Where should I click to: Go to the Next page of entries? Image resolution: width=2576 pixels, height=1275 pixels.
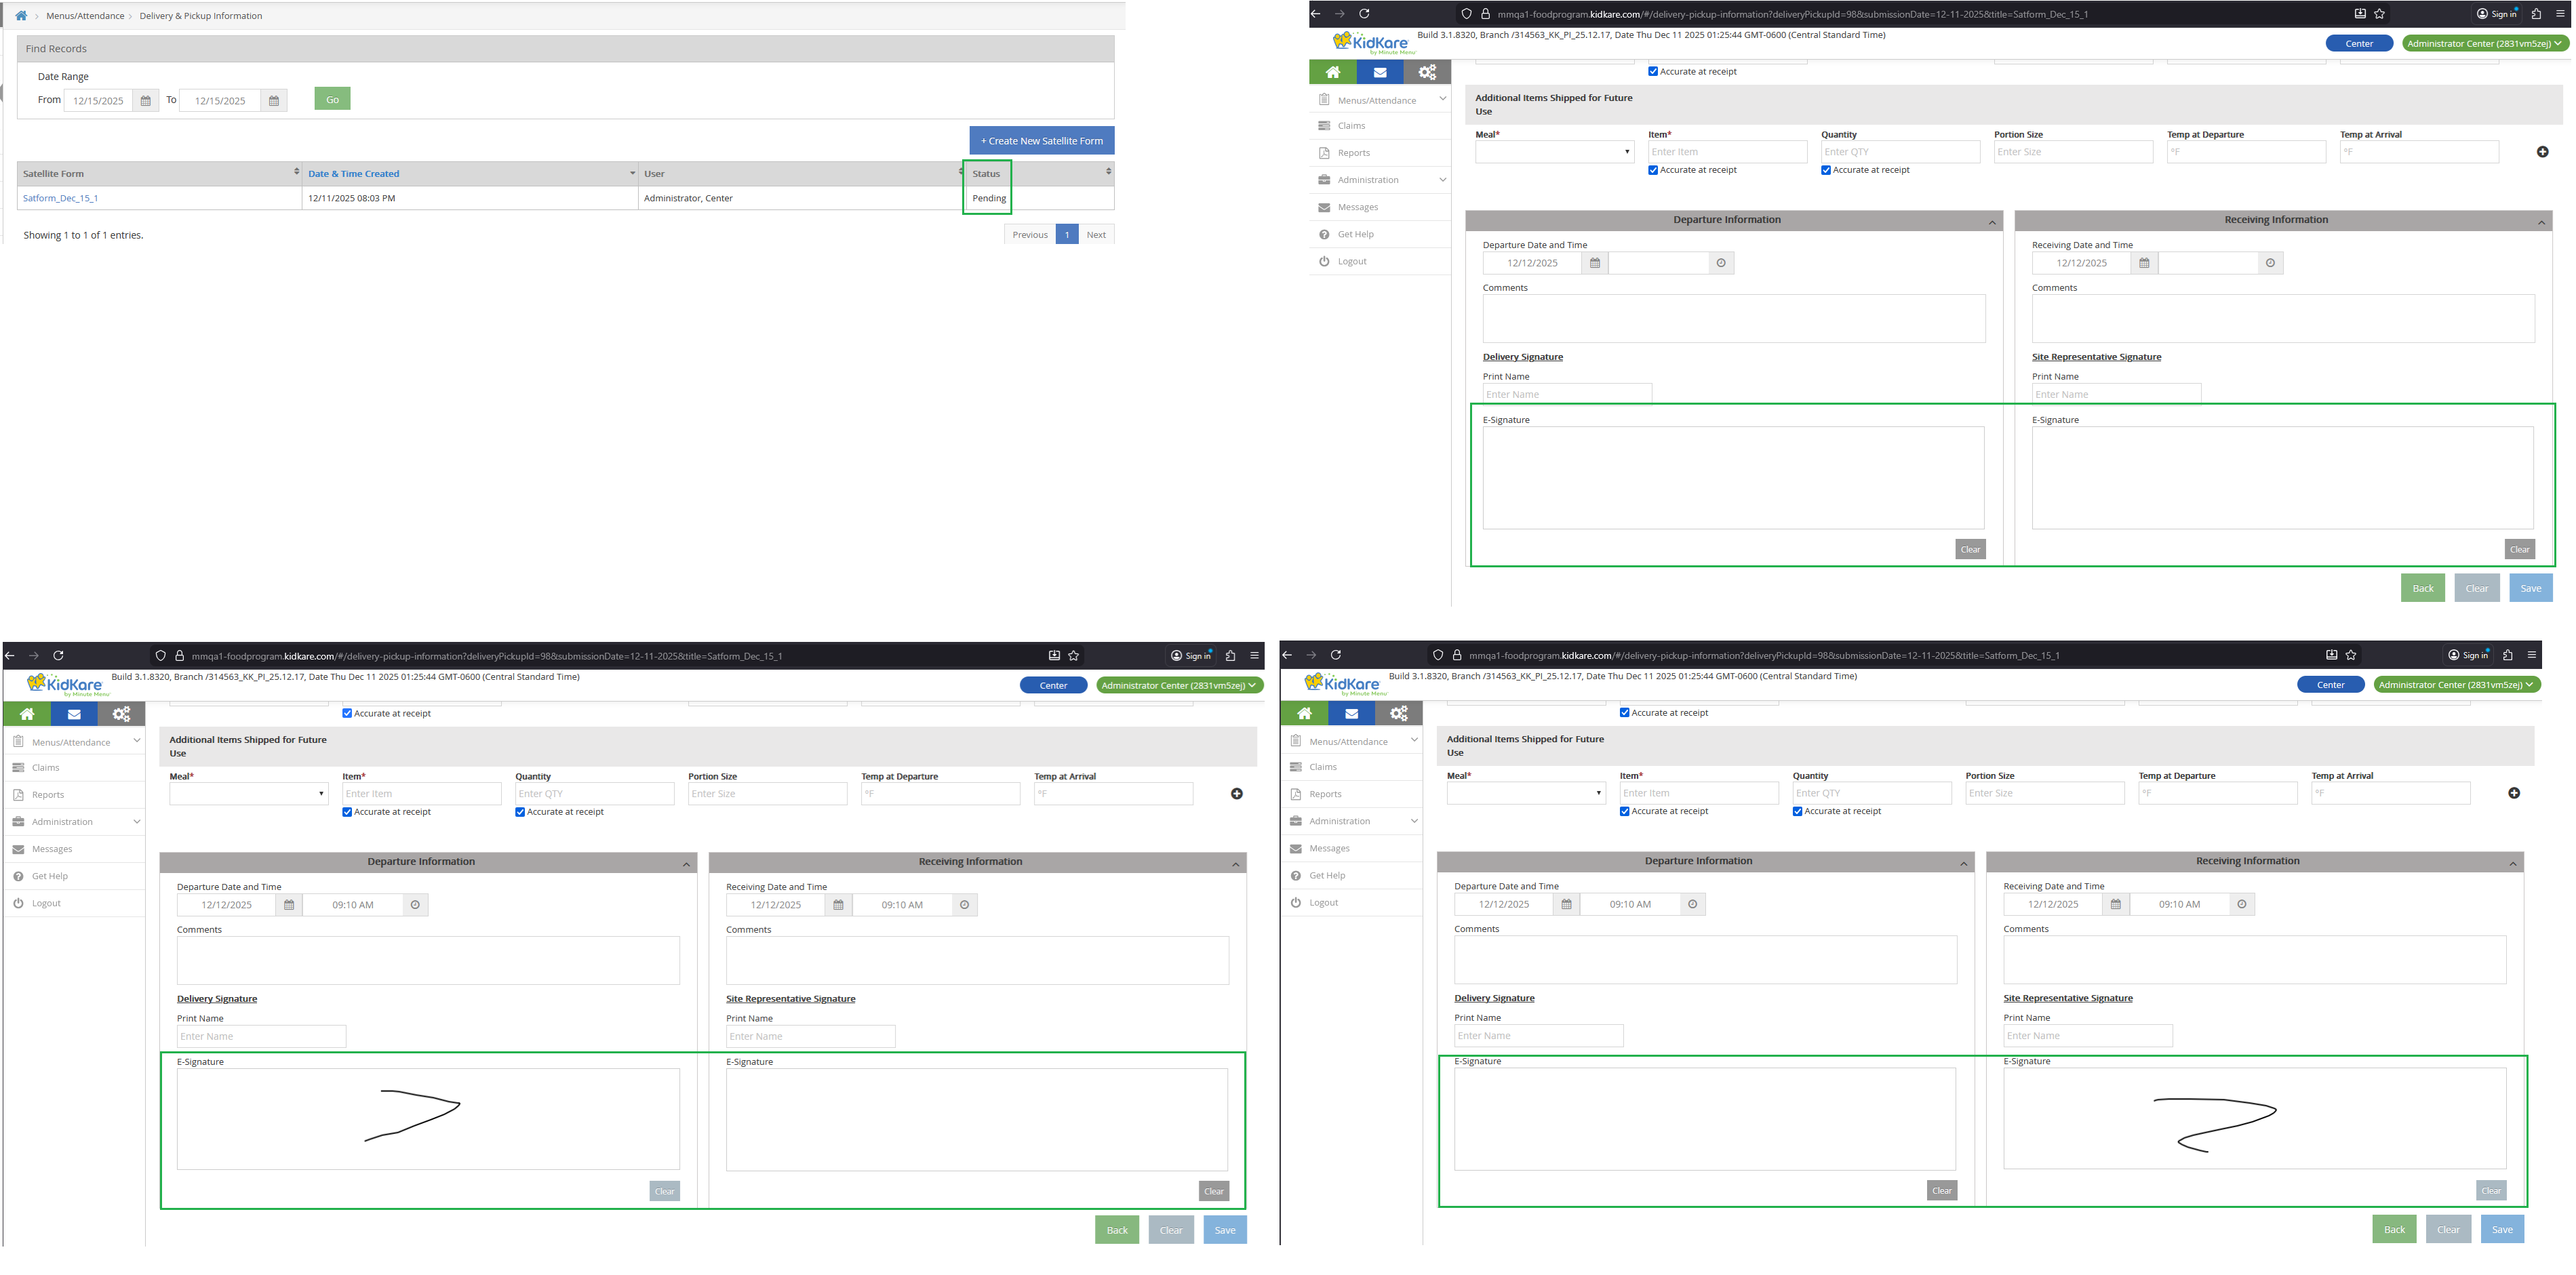coord(1096,235)
